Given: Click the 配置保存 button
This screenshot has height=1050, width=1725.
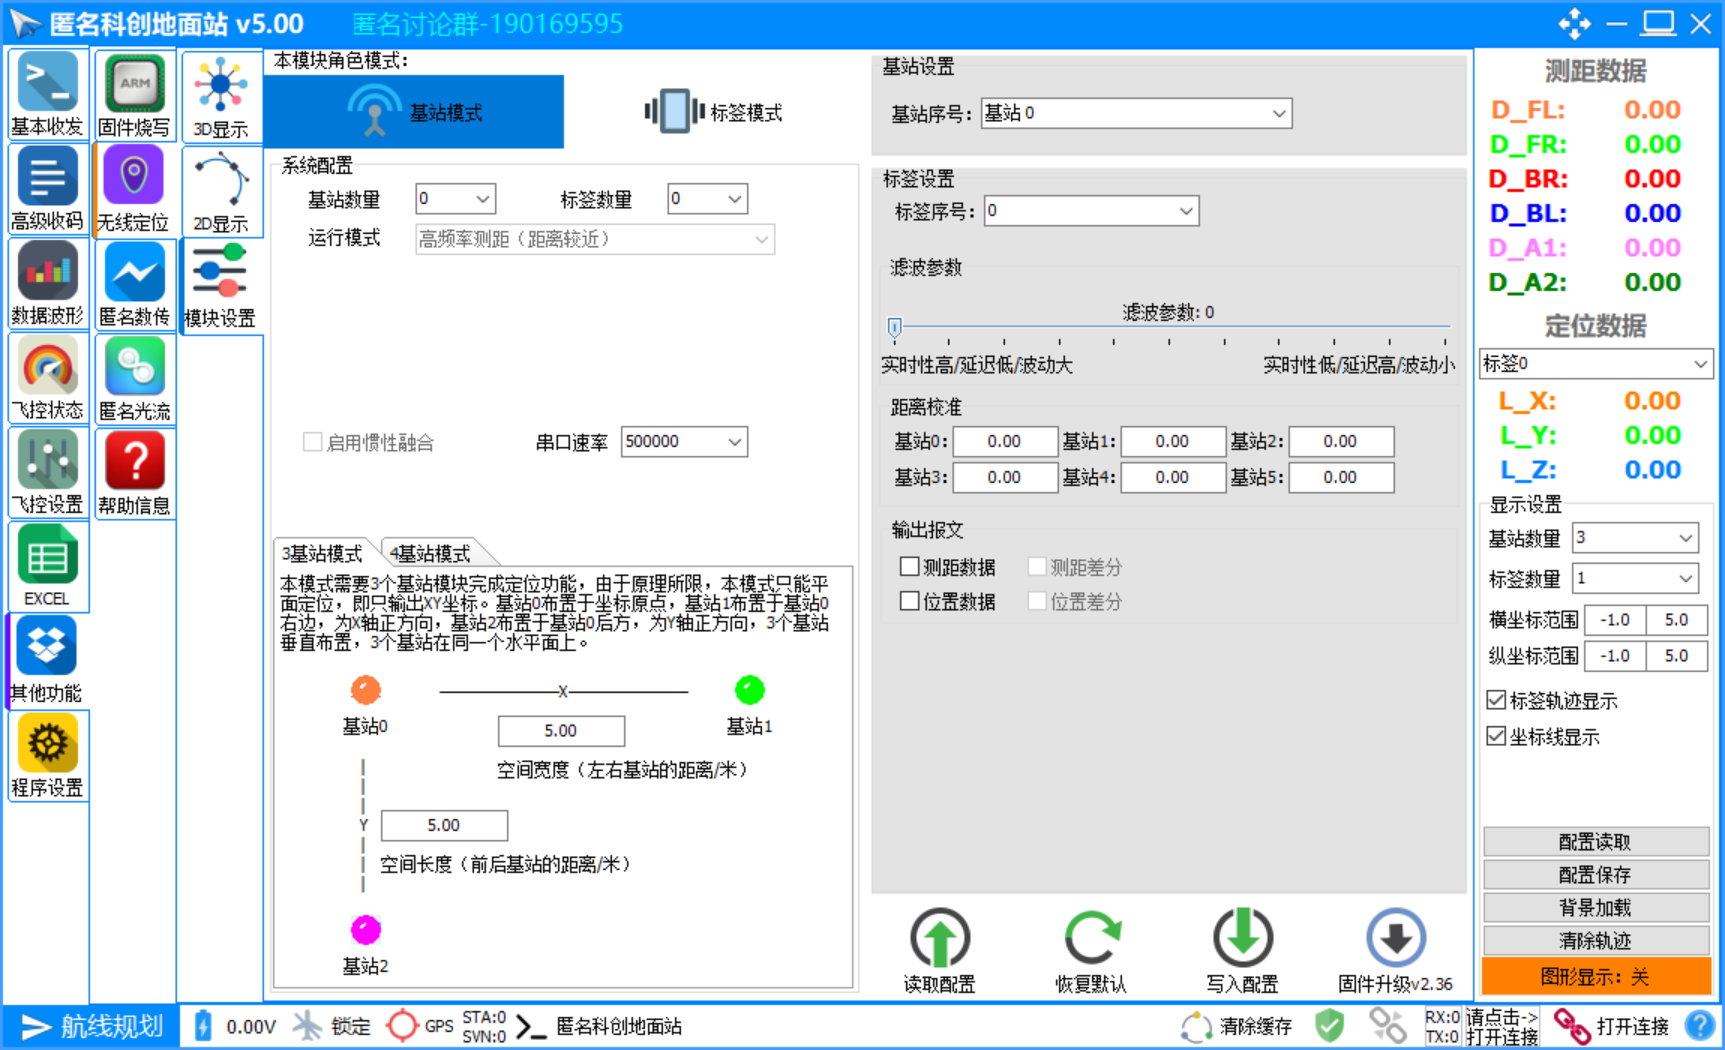Looking at the screenshot, I should (1595, 875).
